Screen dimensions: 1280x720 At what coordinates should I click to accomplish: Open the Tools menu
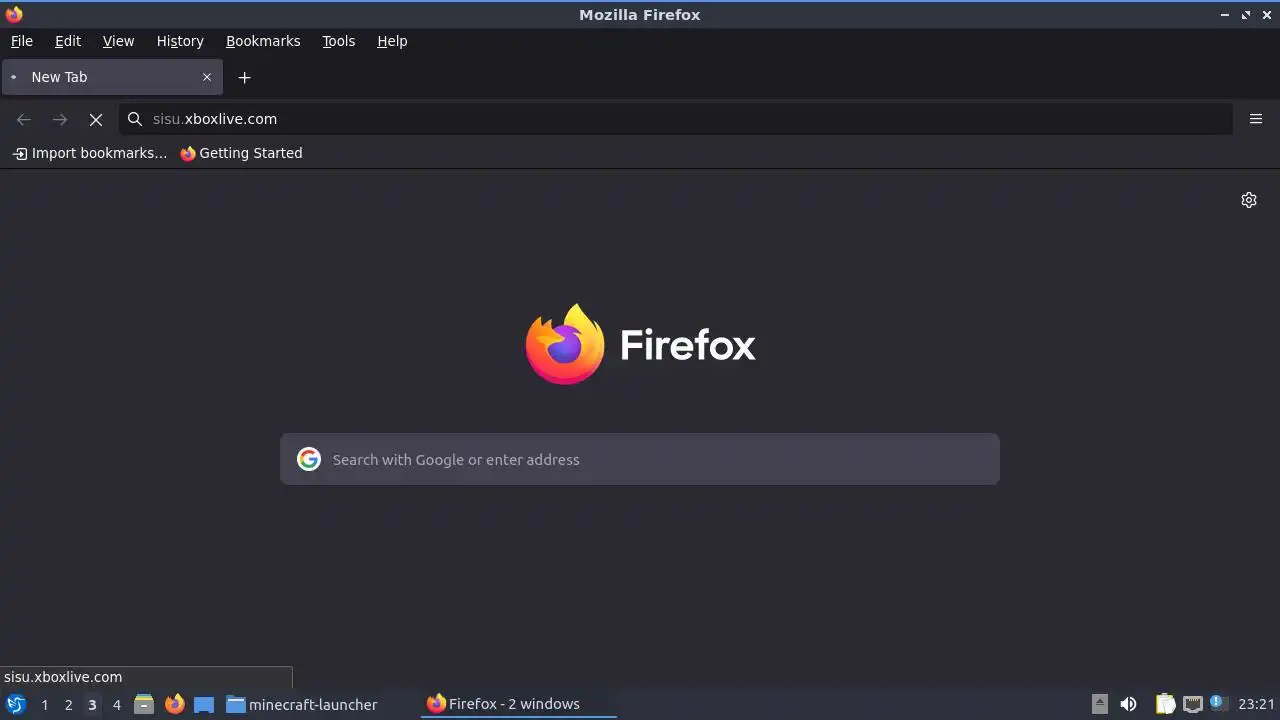(x=338, y=41)
